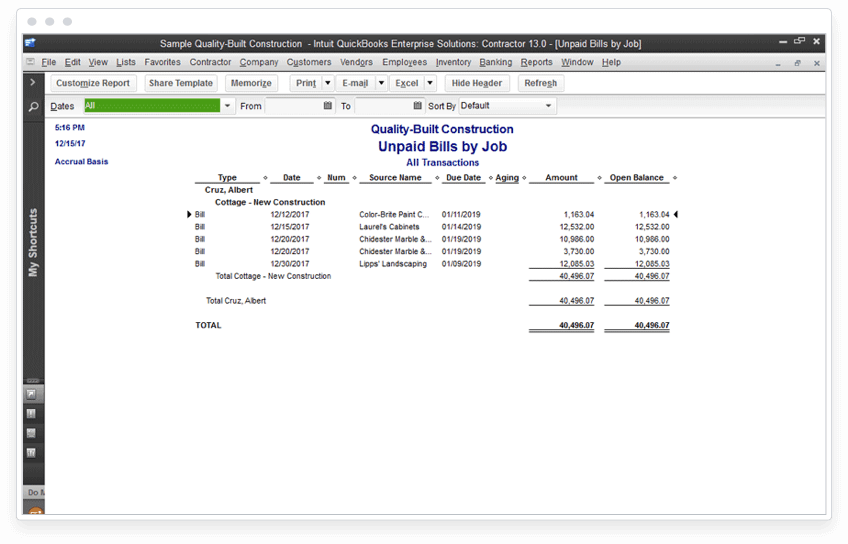Expand the Excel button dropdown arrow
Image resolution: width=848 pixels, height=544 pixels.
(430, 83)
